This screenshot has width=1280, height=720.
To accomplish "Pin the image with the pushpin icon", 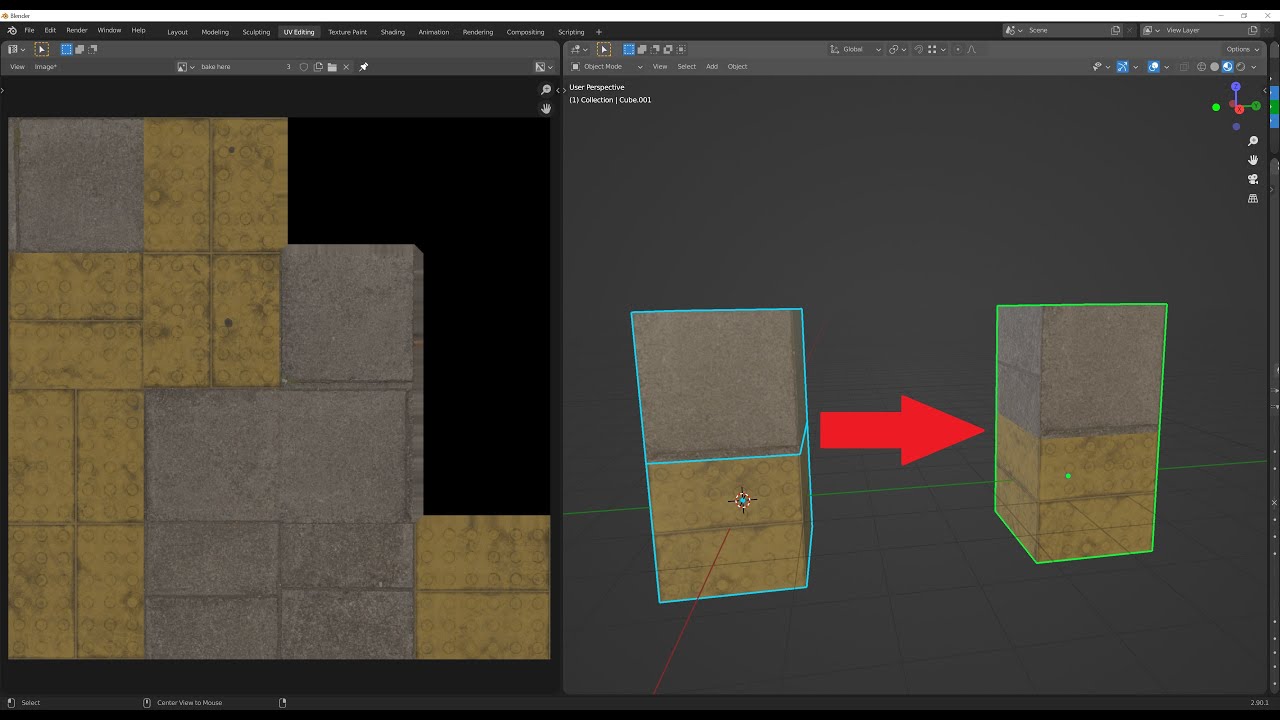I will pyautogui.click(x=364, y=67).
